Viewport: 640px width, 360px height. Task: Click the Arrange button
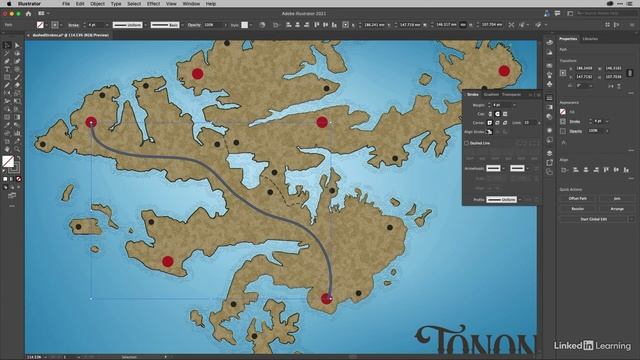pyautogui.click(x=617, y=209)
